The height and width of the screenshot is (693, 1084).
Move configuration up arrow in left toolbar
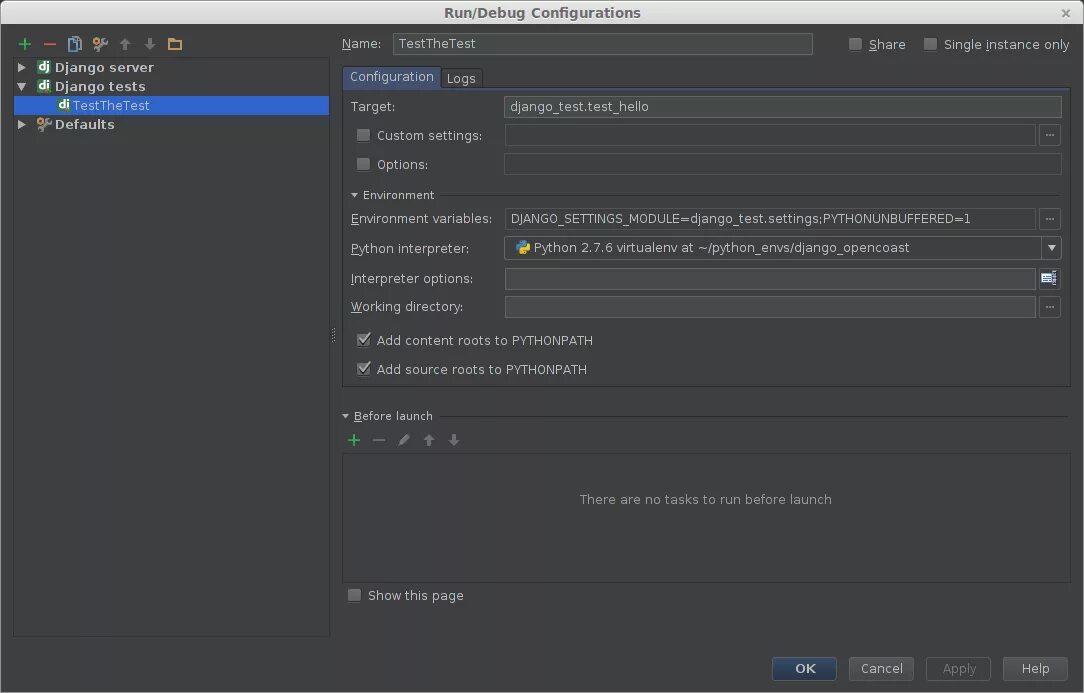click(125, 44)
